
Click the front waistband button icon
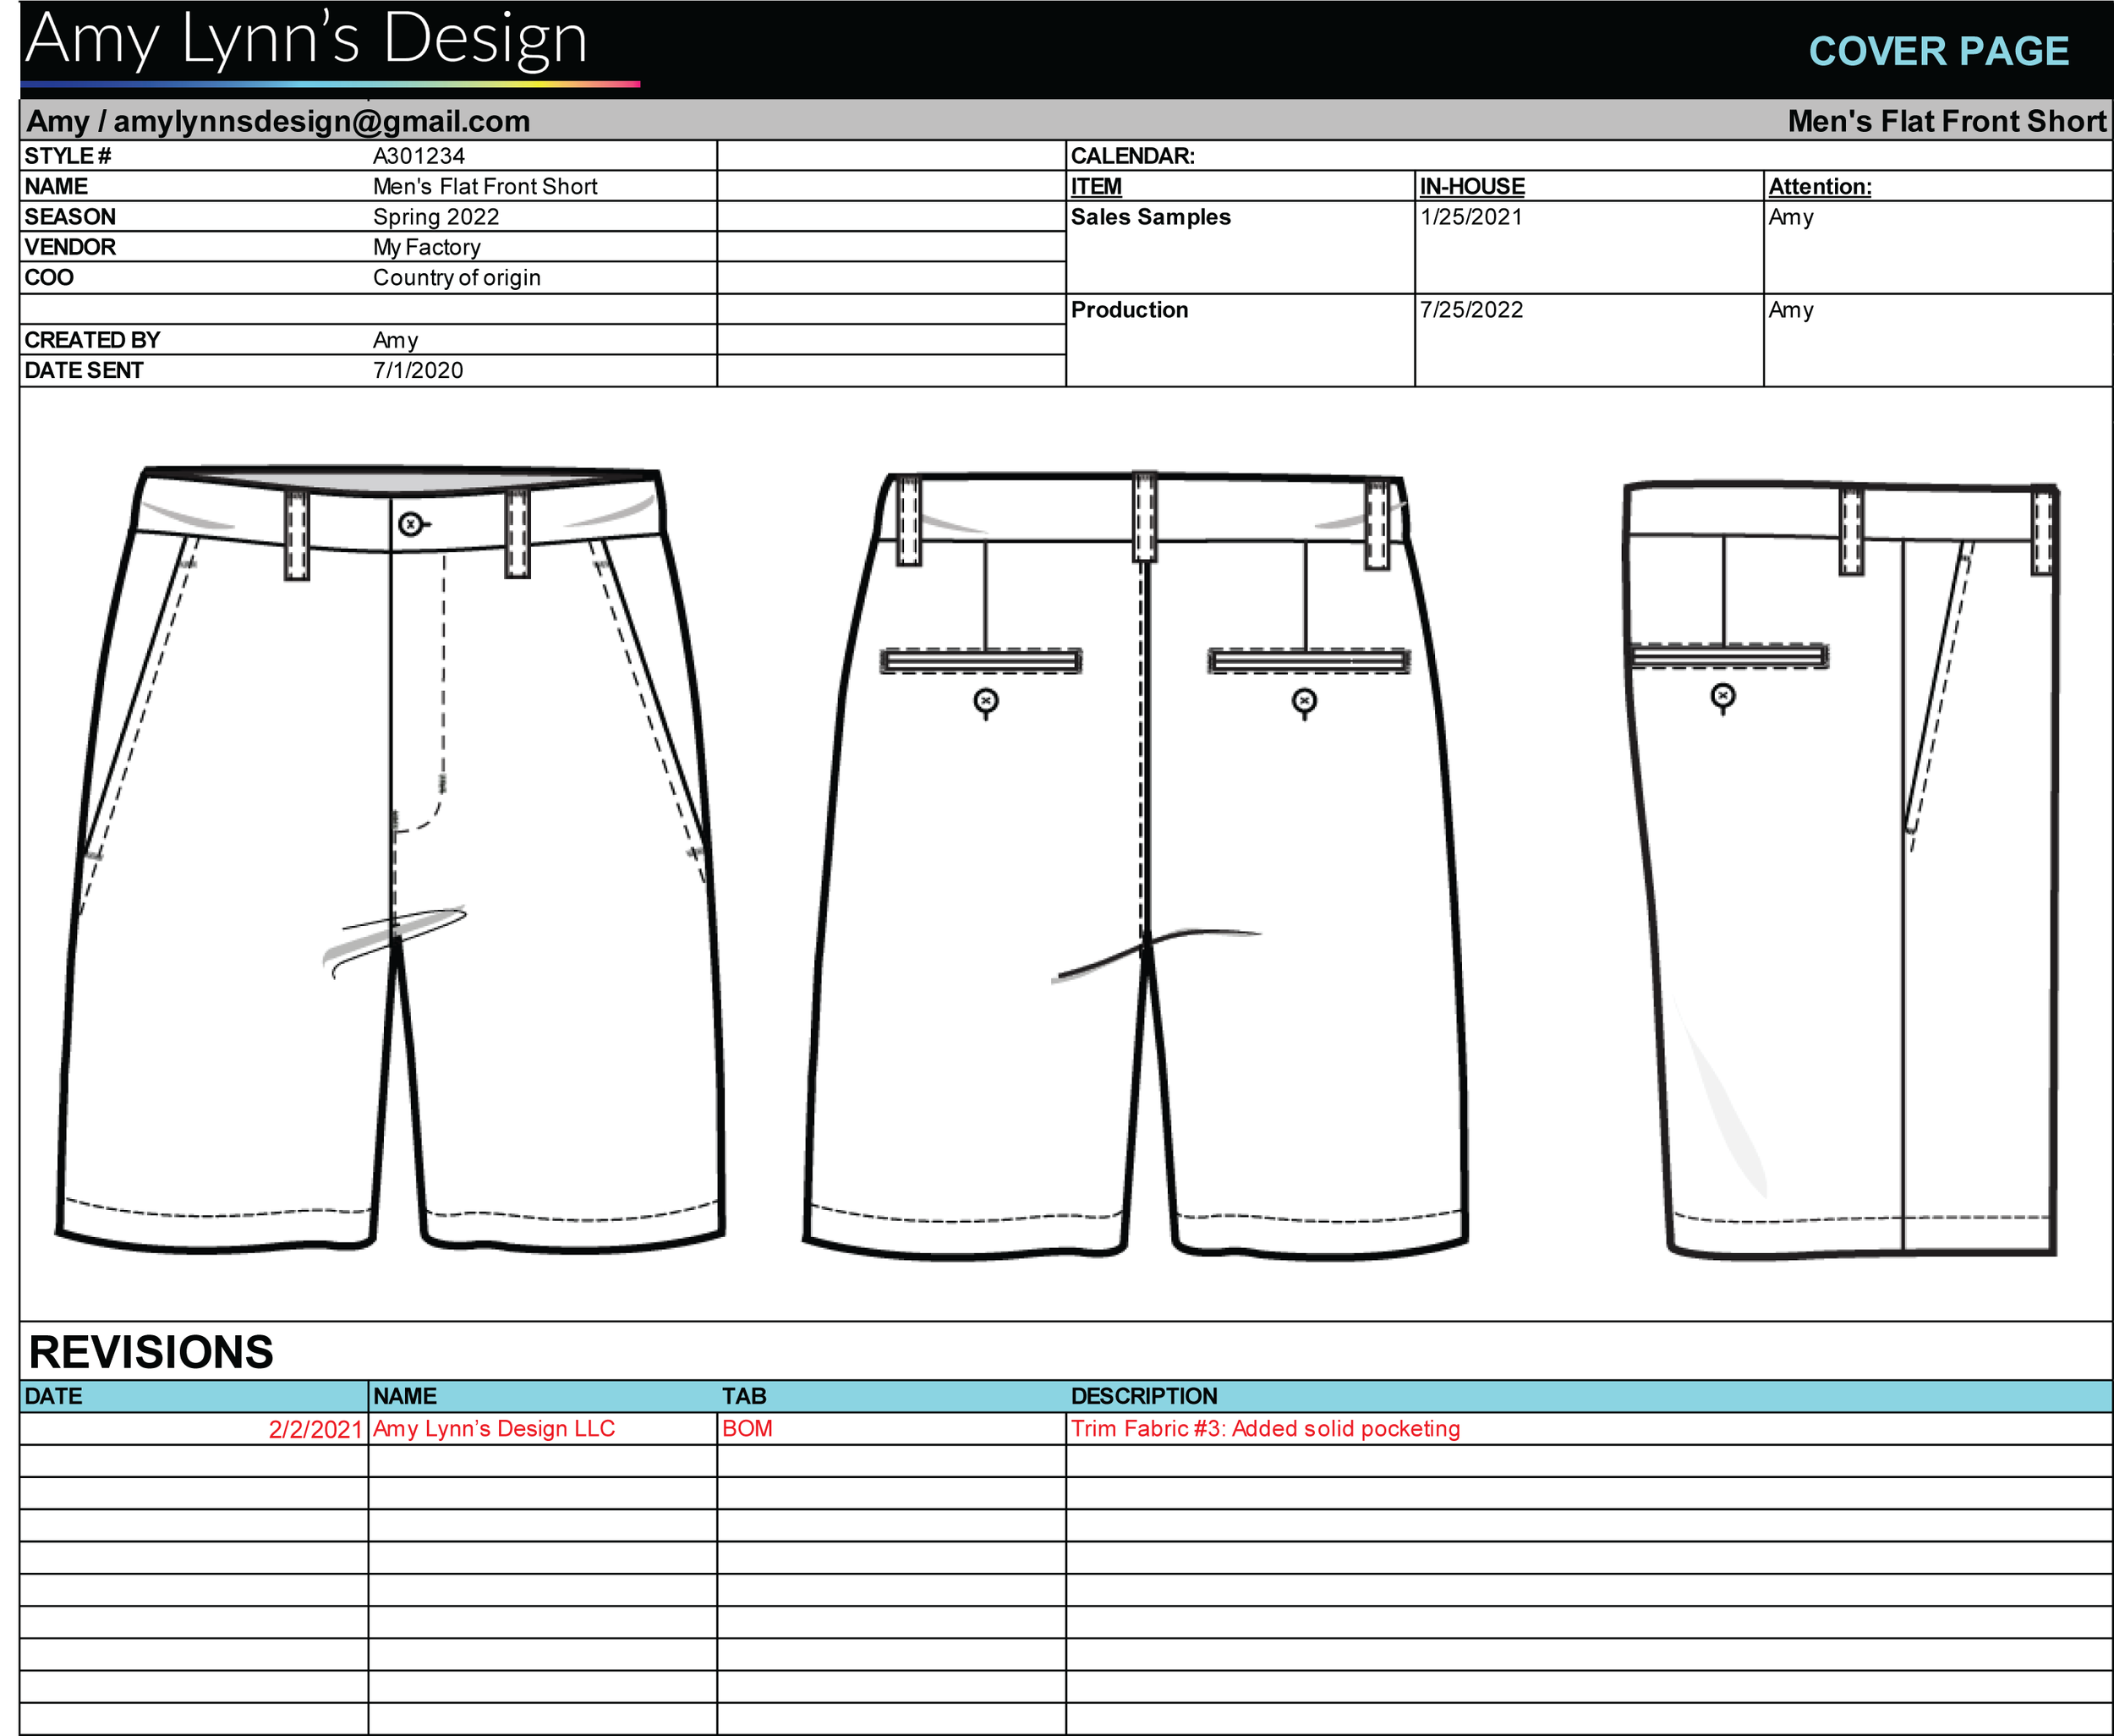click(410, 524)
